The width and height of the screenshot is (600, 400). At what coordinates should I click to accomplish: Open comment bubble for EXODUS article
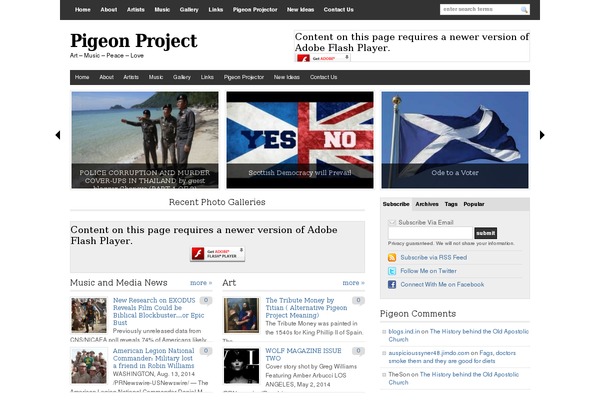click(206, 300)
